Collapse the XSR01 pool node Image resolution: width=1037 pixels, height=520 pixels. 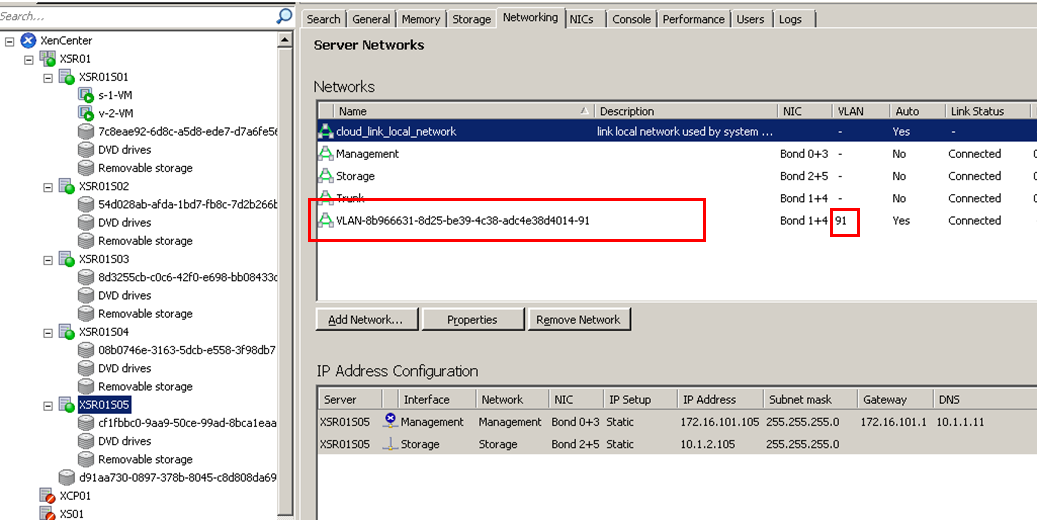click(29, 59)
